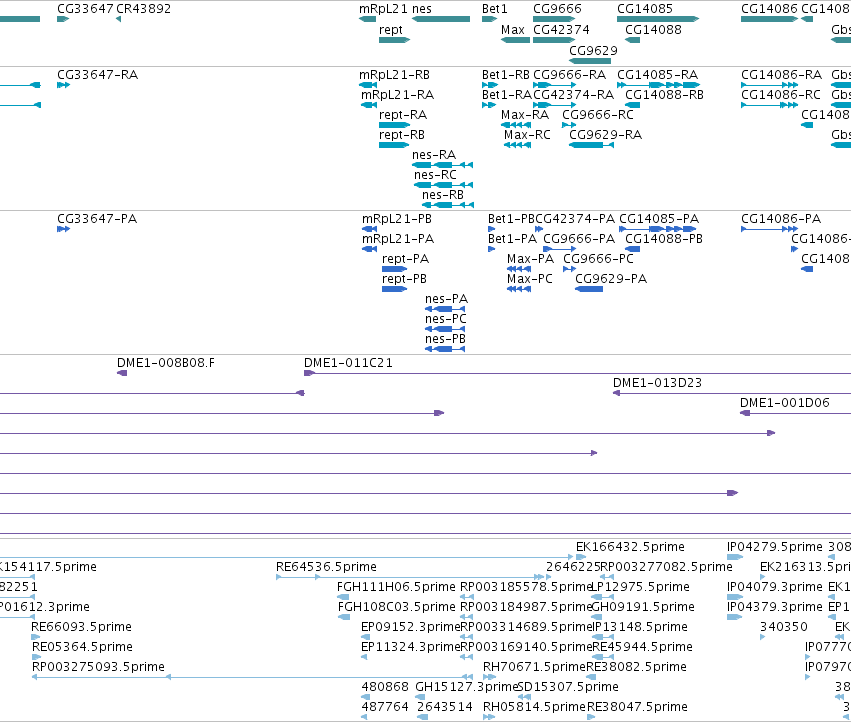Select EST RE38047.5prime
The height and width of the screenshot is (722, 851).
637,707
